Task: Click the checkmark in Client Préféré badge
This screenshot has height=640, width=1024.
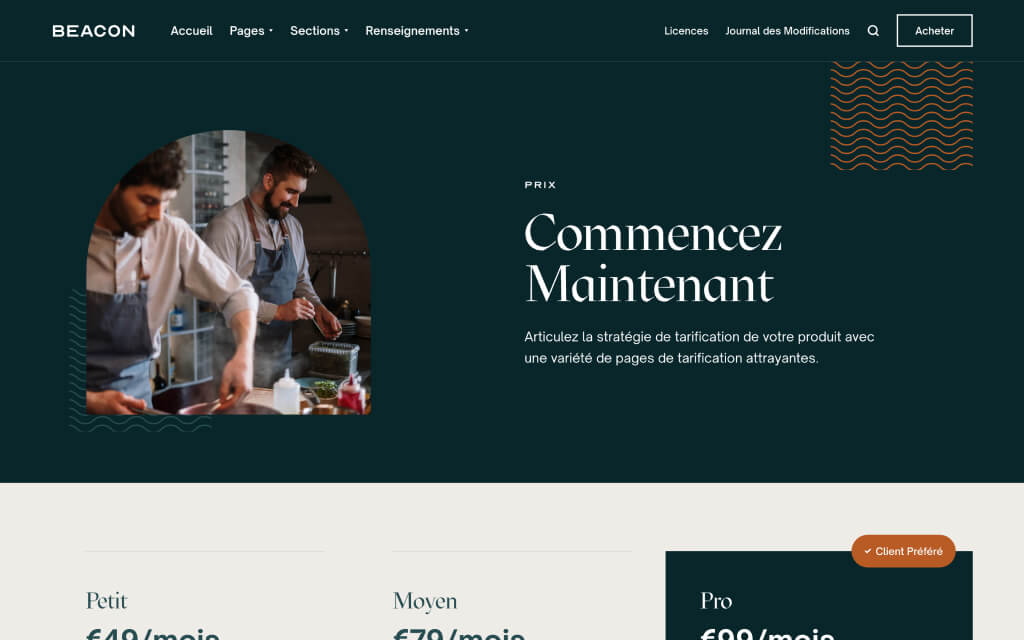Action: tap(867, 551)
